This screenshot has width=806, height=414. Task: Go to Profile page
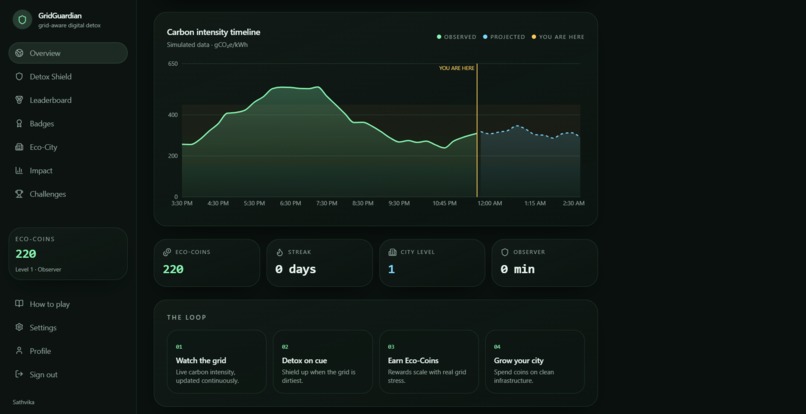(x=68, y=351)
